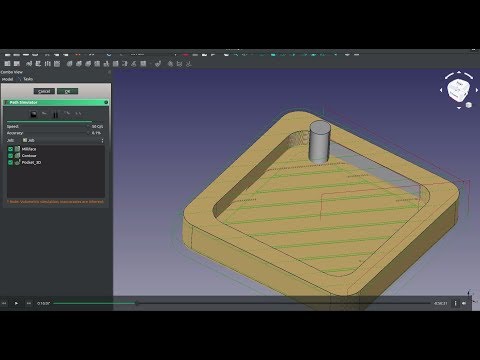Click the video seek bar track
480x360 pixels.
pos(242,303)
